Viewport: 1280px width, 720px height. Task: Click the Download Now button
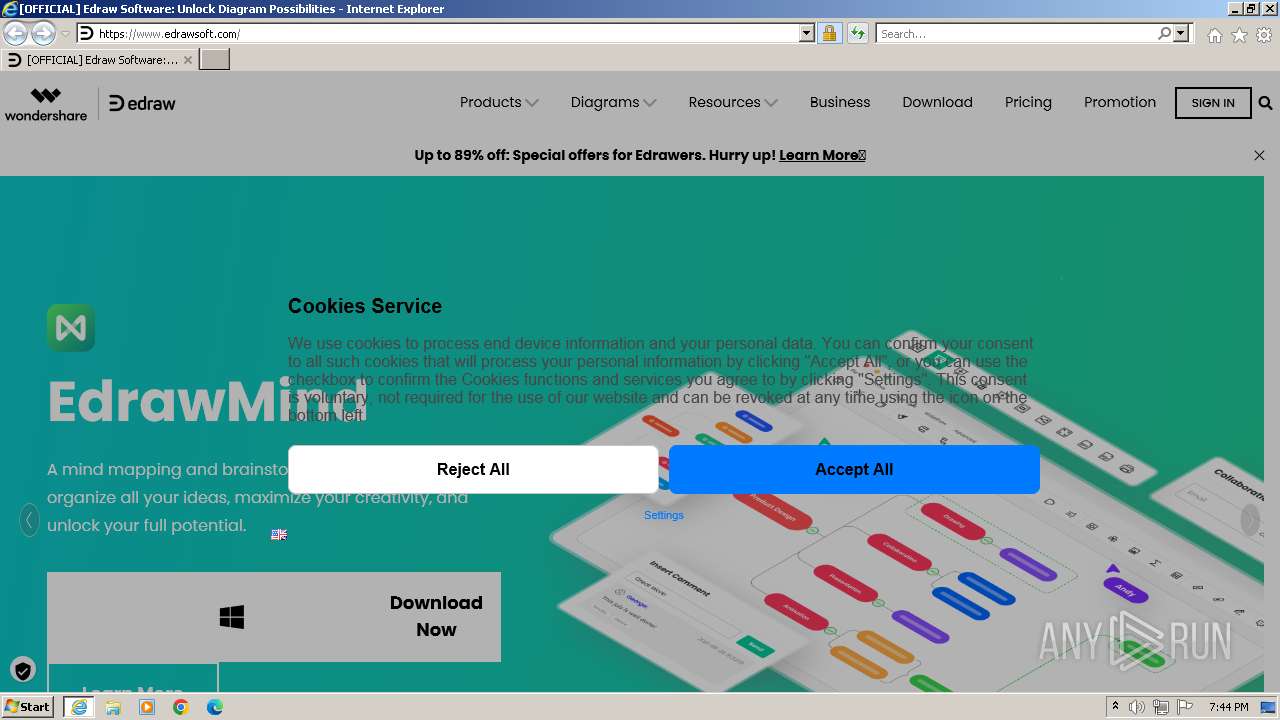click(274, 617)
